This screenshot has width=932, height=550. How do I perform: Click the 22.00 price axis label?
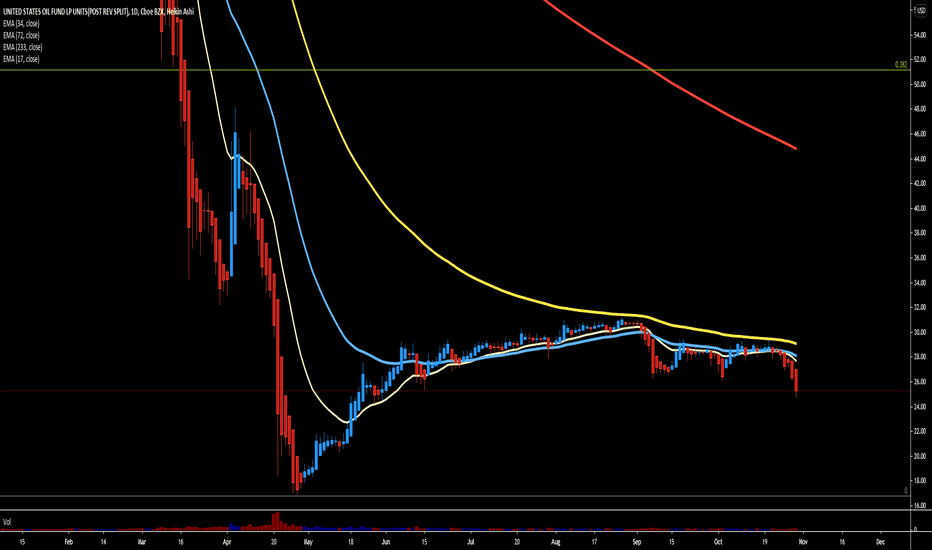pyautogui.click(x=920, y=431)
